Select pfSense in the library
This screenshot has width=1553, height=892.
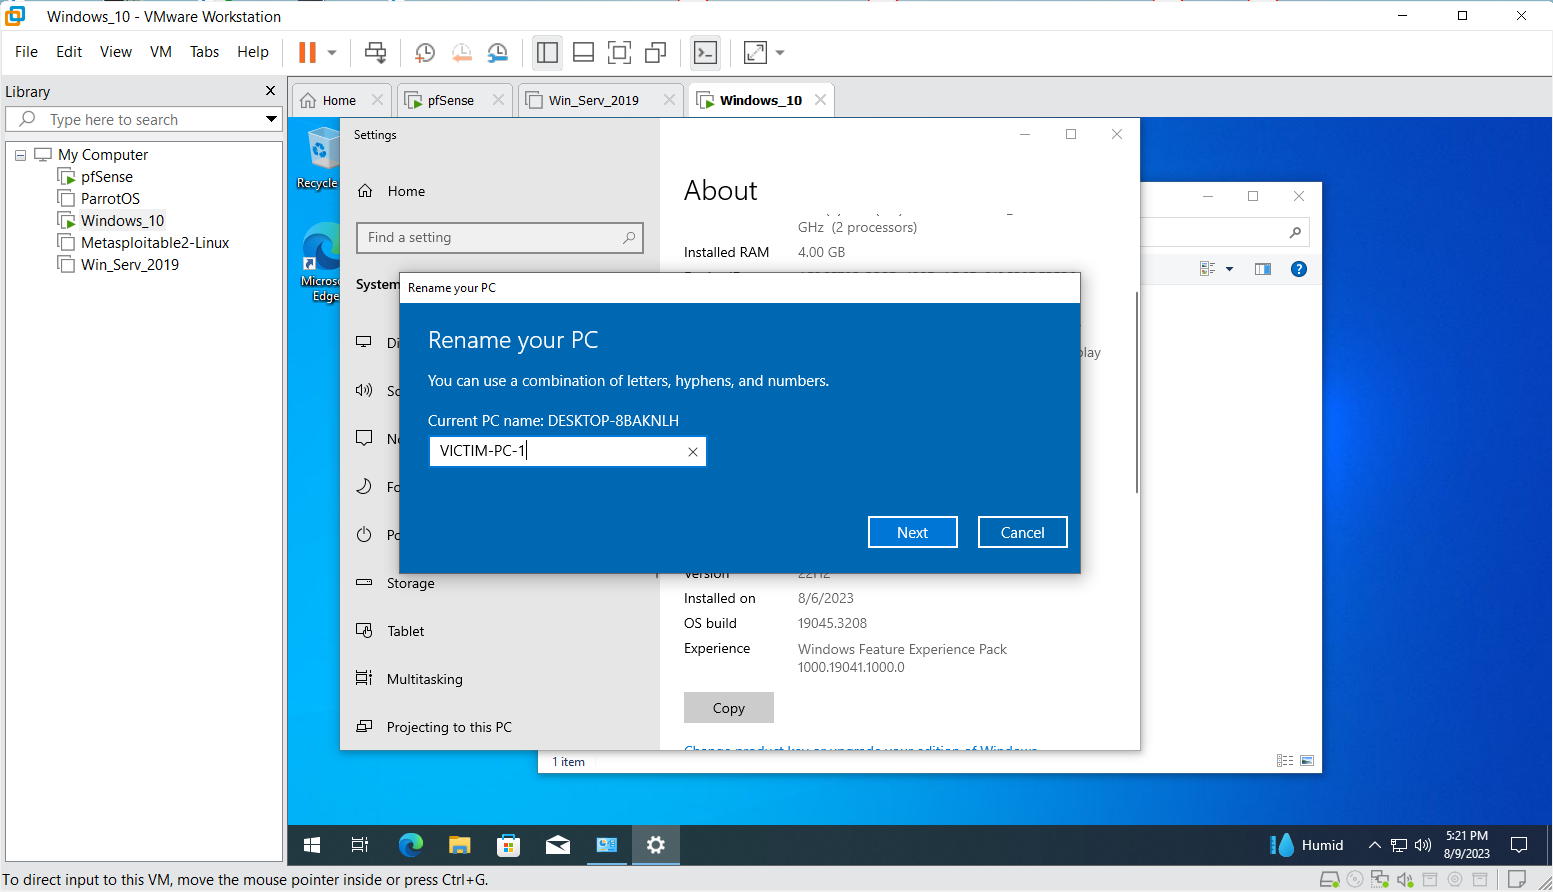tap(107, 177)
